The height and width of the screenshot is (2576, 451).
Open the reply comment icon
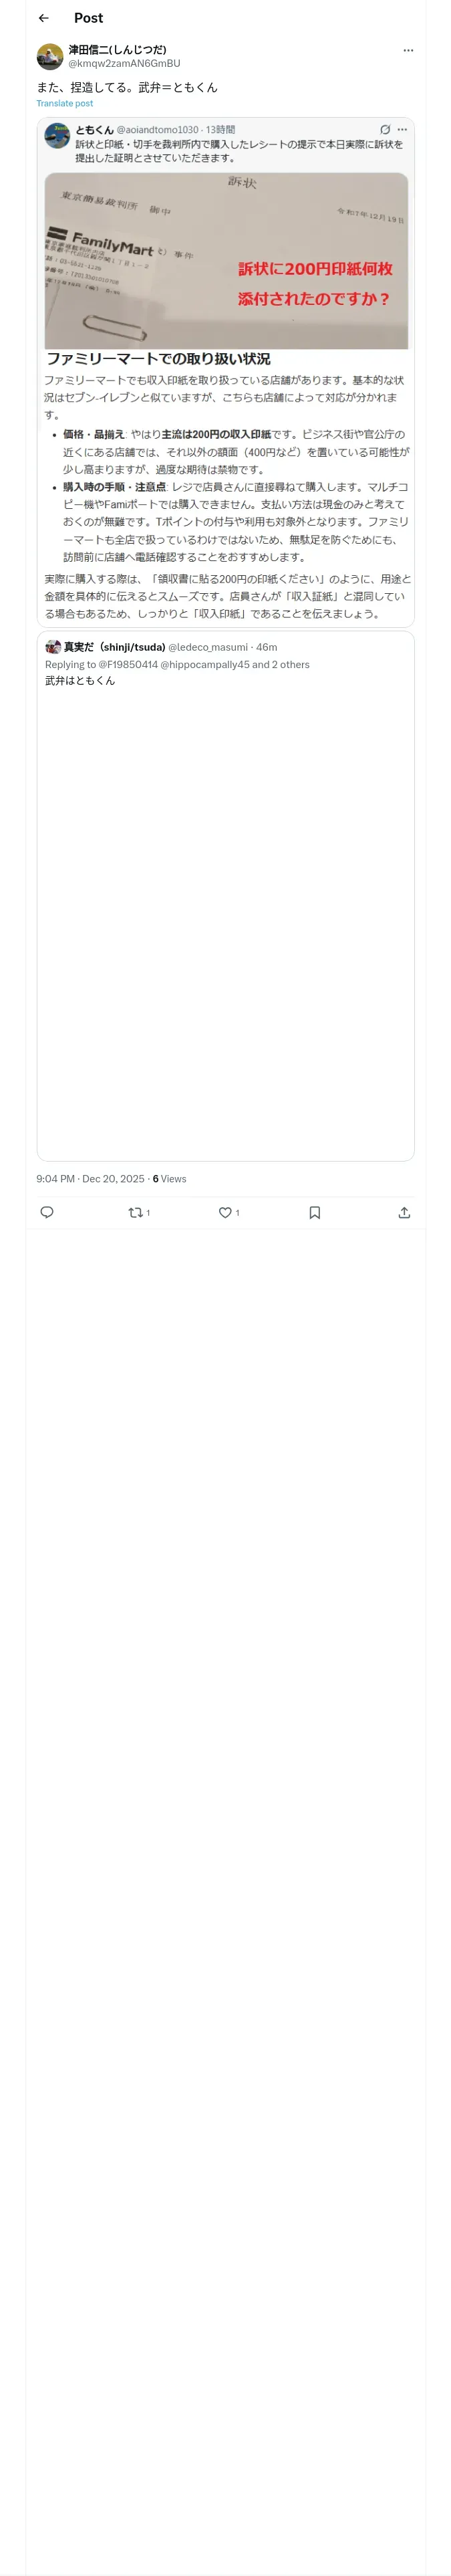coord(47,1212)
